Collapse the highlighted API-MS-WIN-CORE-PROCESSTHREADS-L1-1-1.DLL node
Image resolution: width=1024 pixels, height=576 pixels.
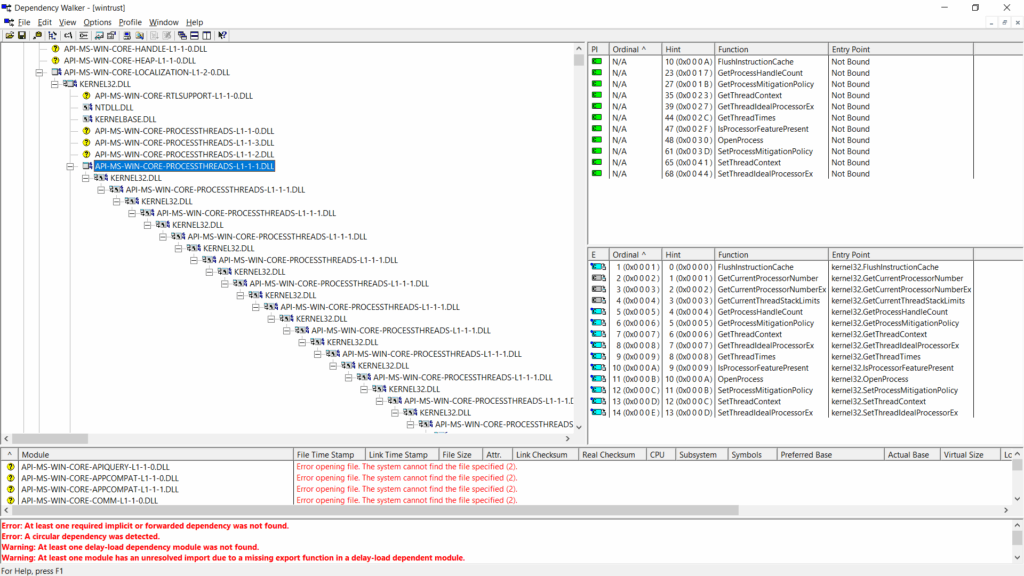(70, 166)
